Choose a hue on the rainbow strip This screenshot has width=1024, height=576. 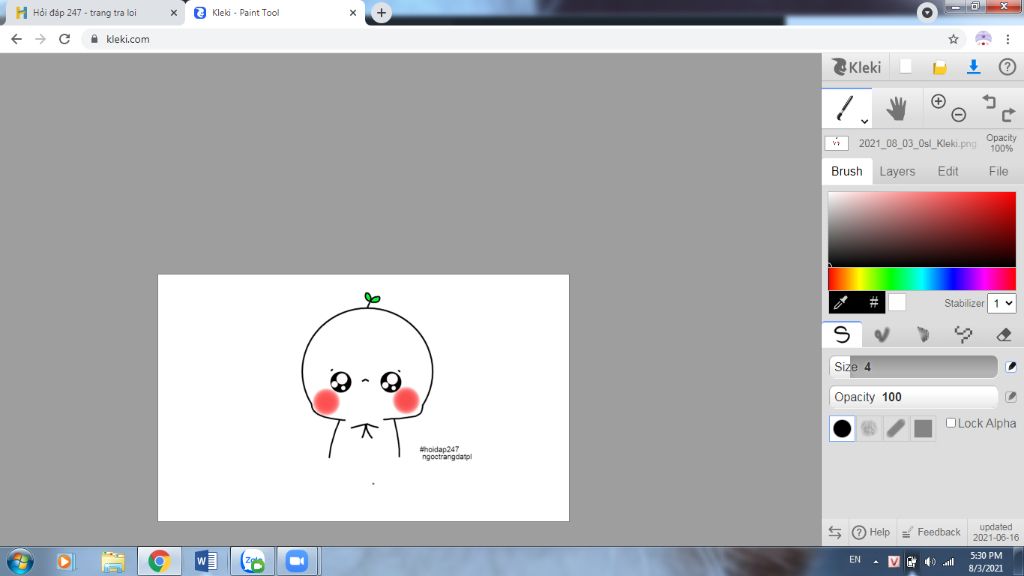click(922, 279)
